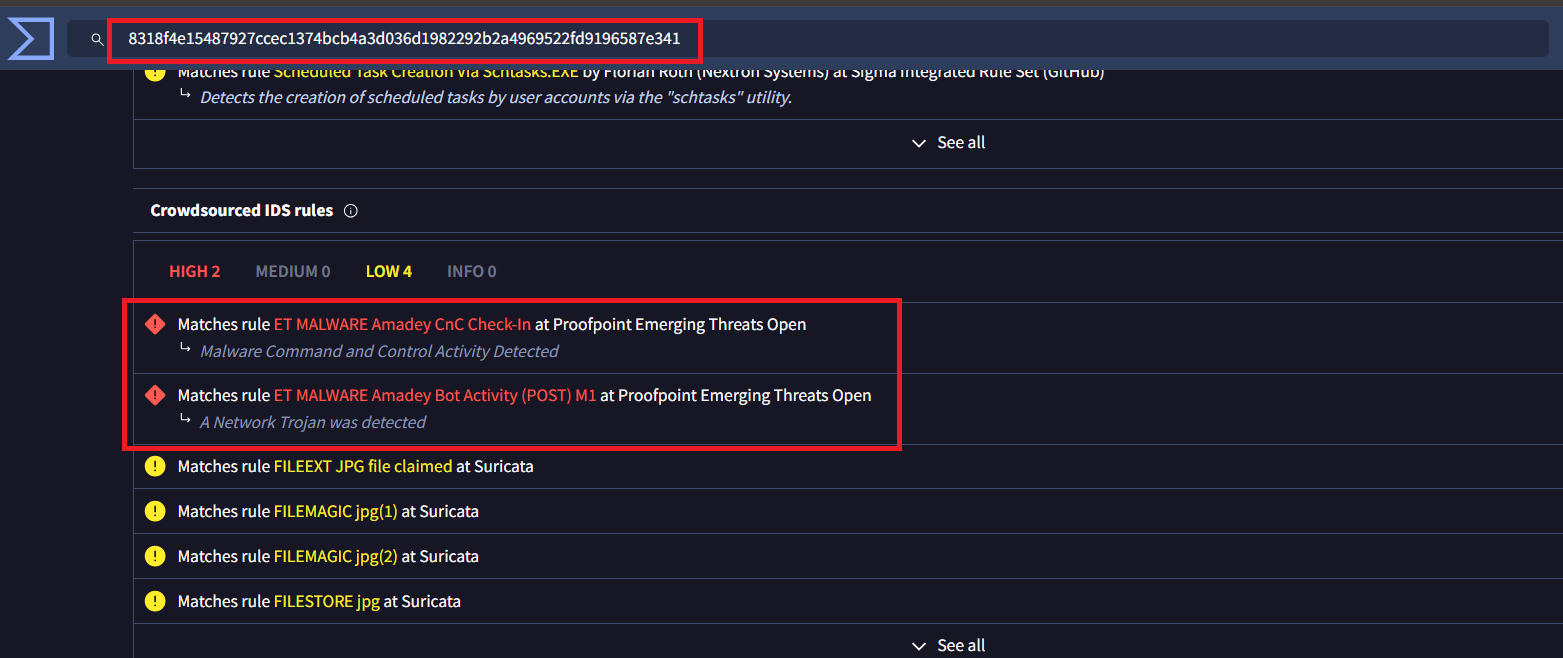This screenshot has height=658, width=1563.
Task: Click red alert icon for Amadey Bot Activity
Action: [155, 395]
